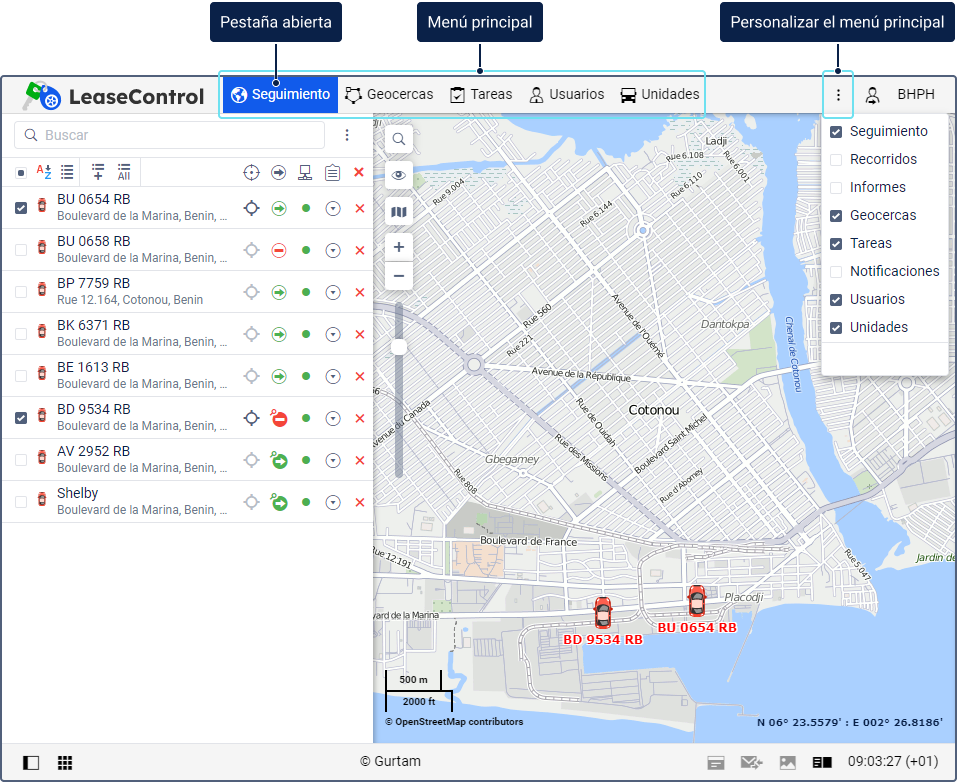Screen dimensions: 957x782
Task: Remove BU 0654 RB with red X
Action: point(359,208)
